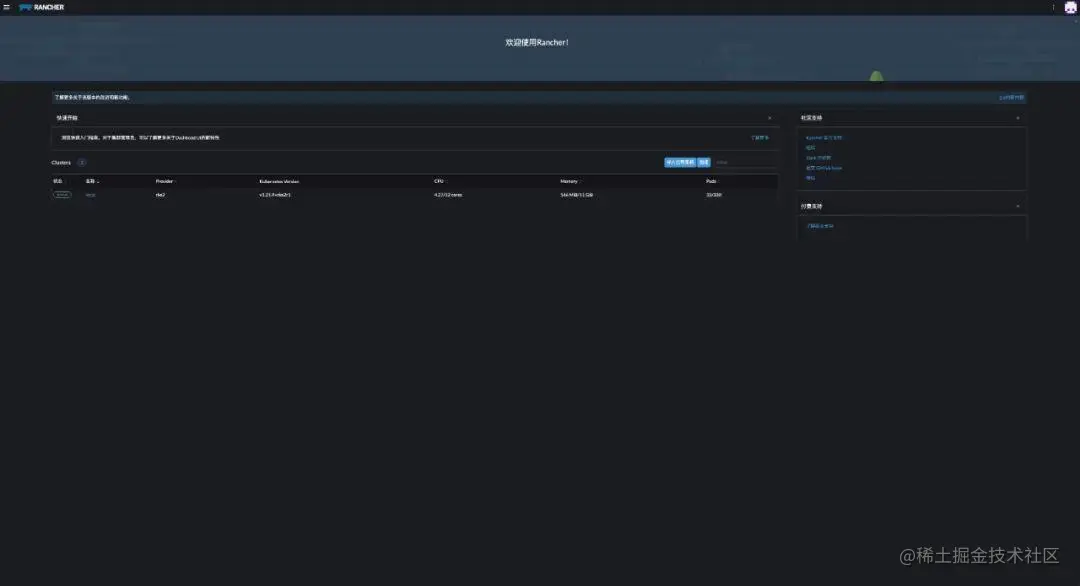This screenshot has width=1080, height=586.
Task: Collapse the commercial support panel
Action: click(1018, 206)
